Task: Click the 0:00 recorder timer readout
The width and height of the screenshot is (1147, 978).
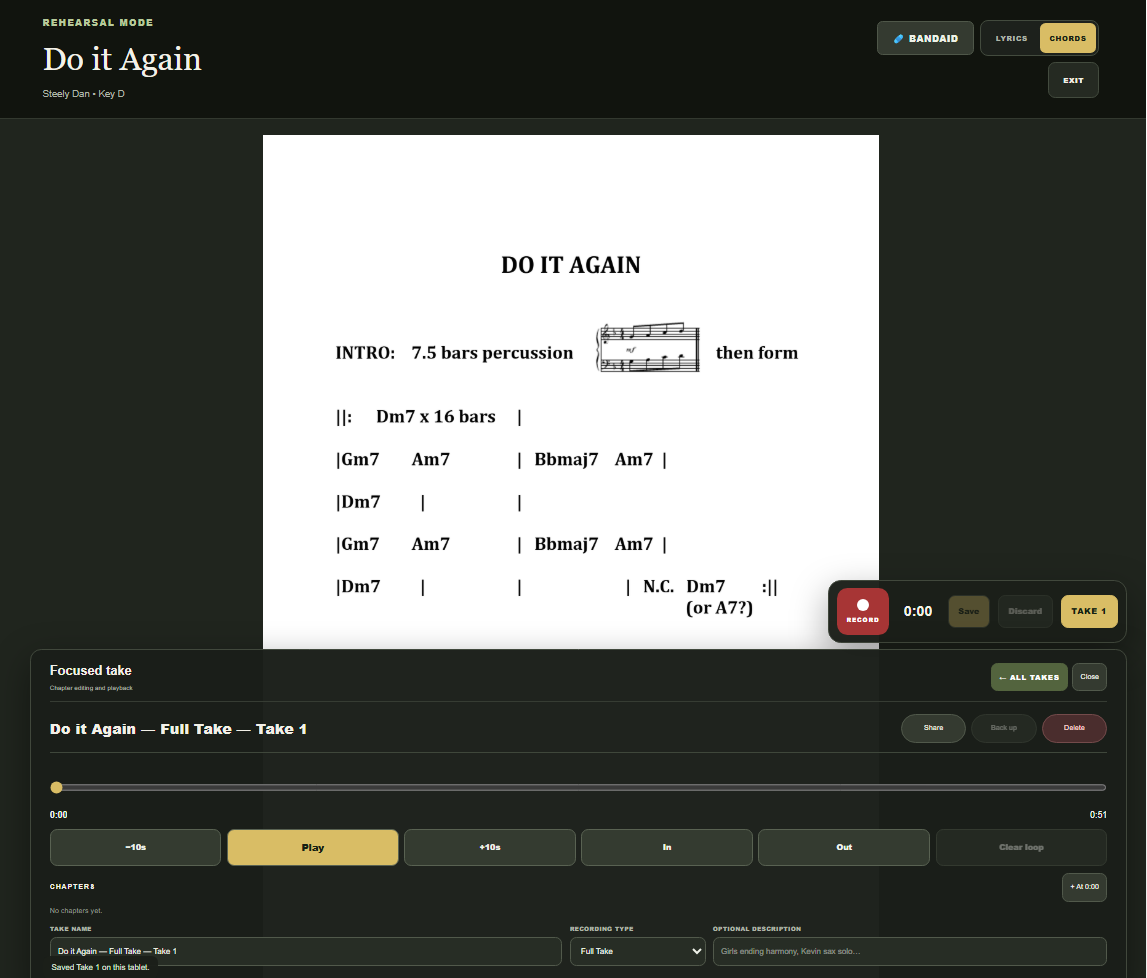Action: [918, 612]
